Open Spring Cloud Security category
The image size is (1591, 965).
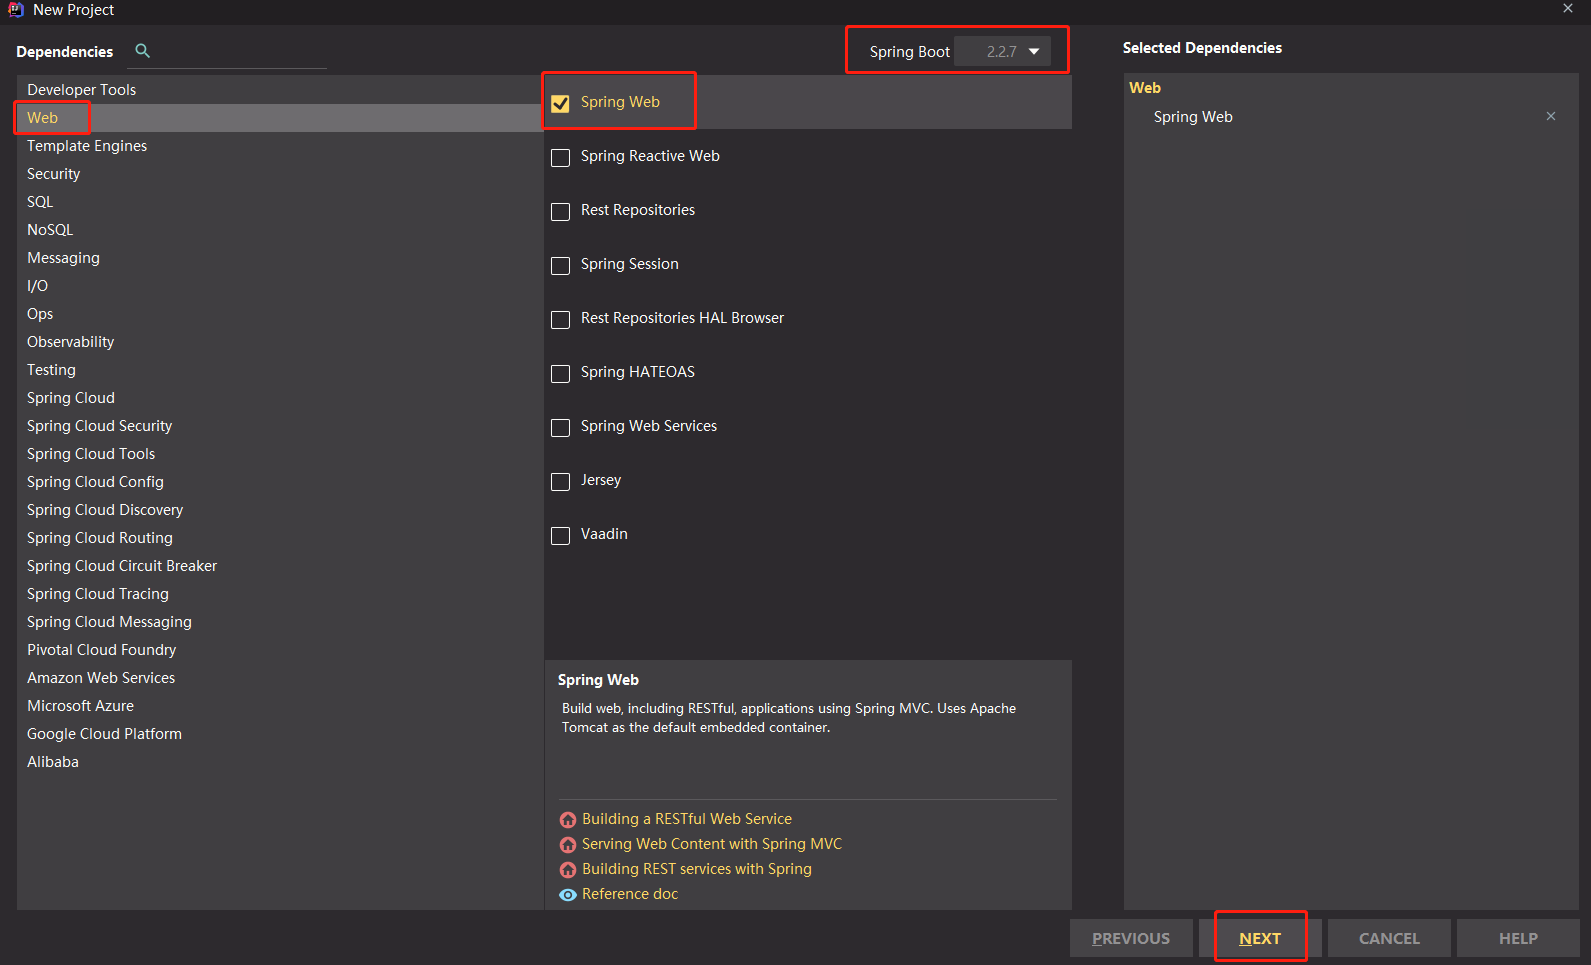pyautogui.click(x=280, y=426)
